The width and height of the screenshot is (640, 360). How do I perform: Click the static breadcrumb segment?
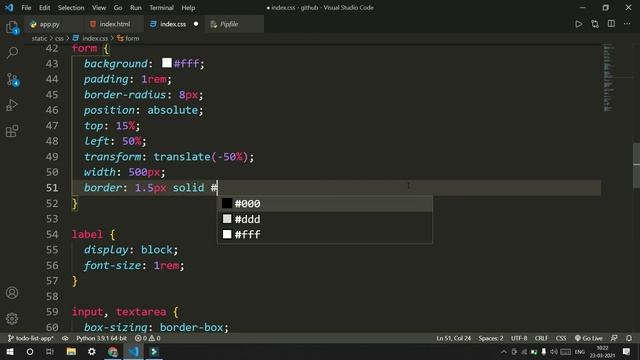pos(39,38)
